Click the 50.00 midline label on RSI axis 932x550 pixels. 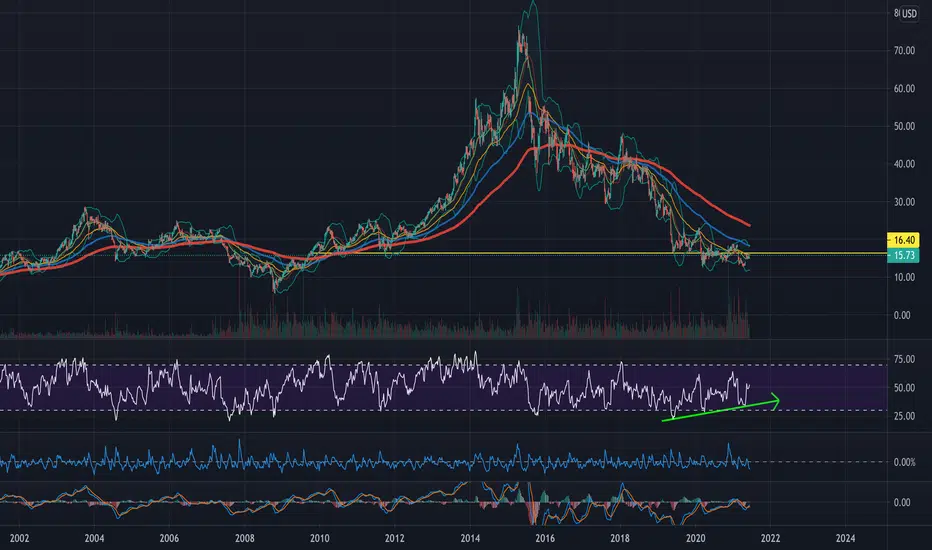pos(904,388)
